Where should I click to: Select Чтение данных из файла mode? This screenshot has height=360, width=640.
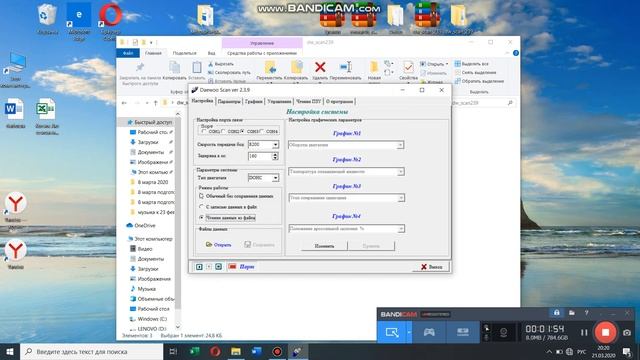201,218
